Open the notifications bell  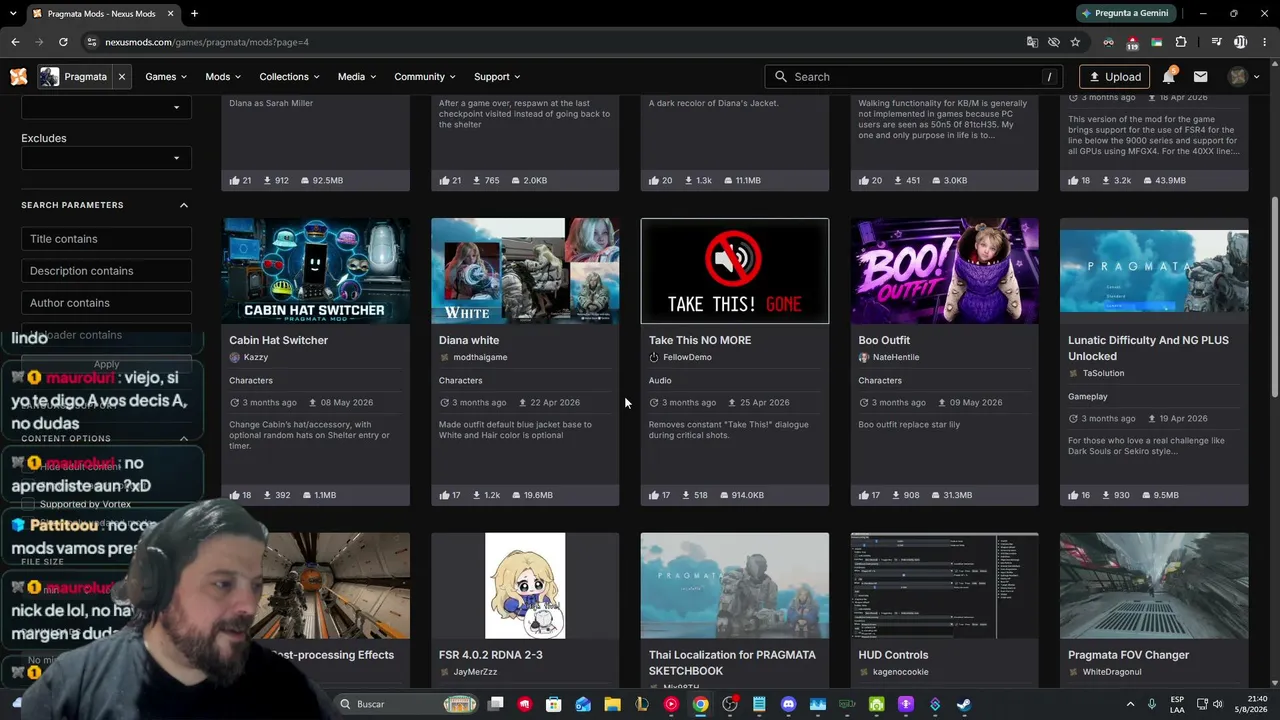click(x=1169, y=77)
